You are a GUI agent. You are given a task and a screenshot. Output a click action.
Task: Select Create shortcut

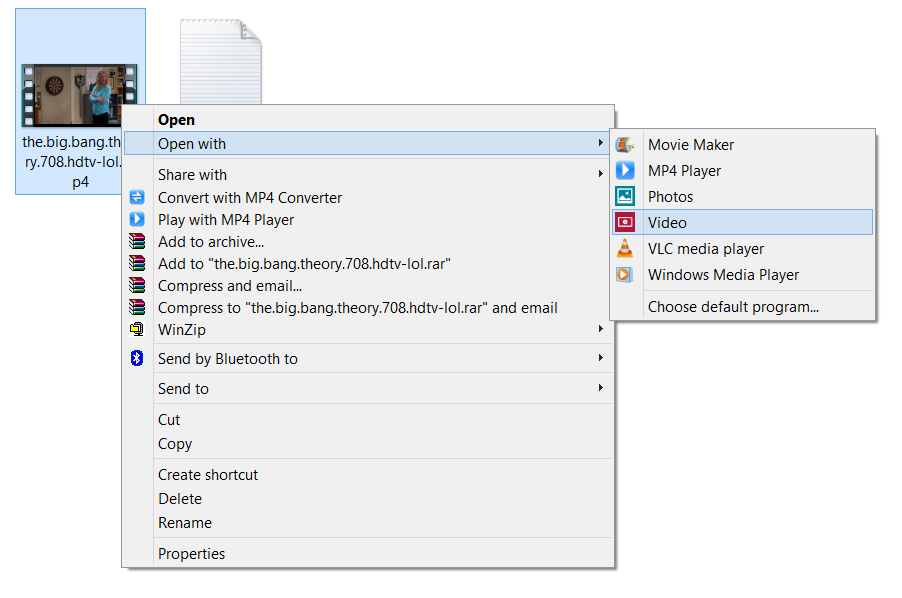tap(368, 475)
